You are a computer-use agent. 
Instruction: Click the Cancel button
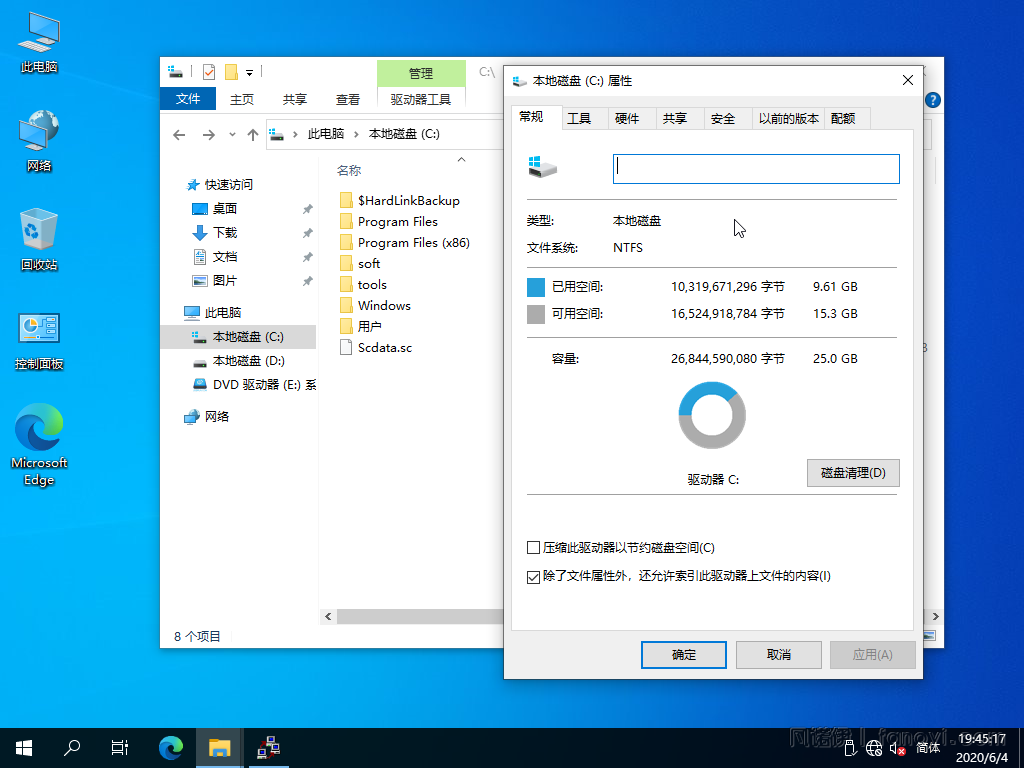point(778,655)
